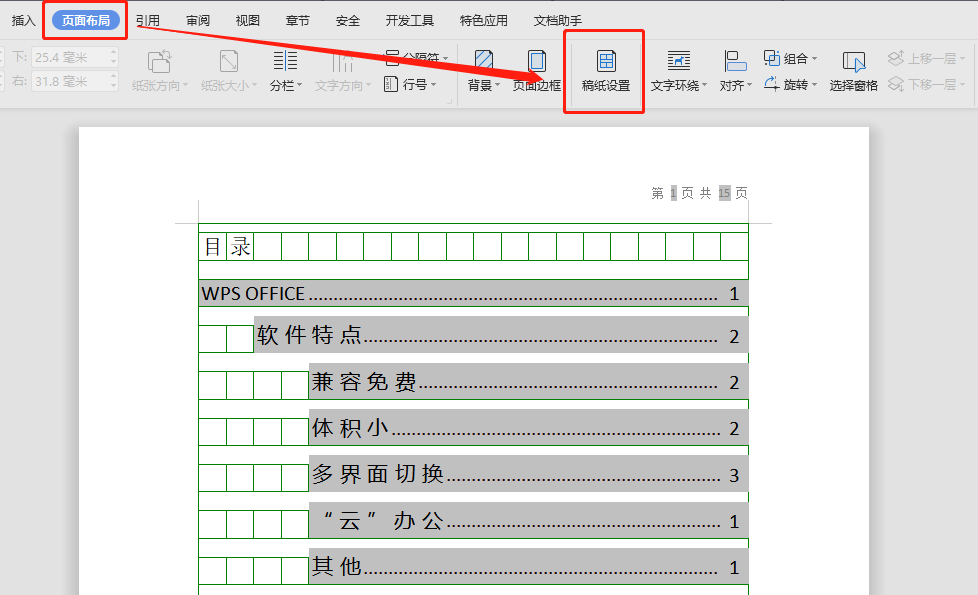Expand the 对齐 align dropdown

750,85
